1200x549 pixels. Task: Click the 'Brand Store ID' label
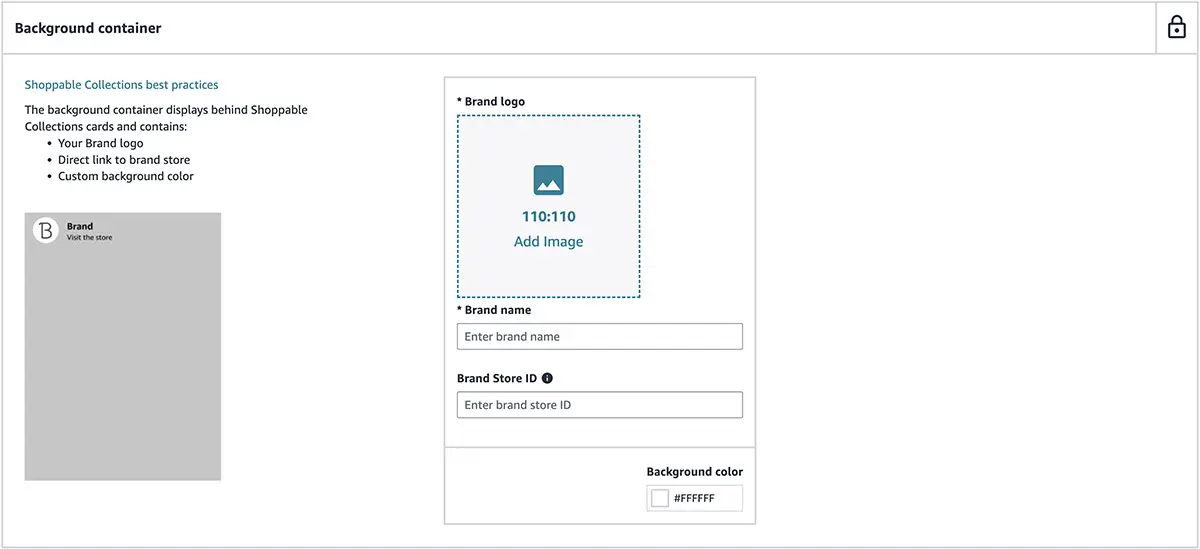497,379
